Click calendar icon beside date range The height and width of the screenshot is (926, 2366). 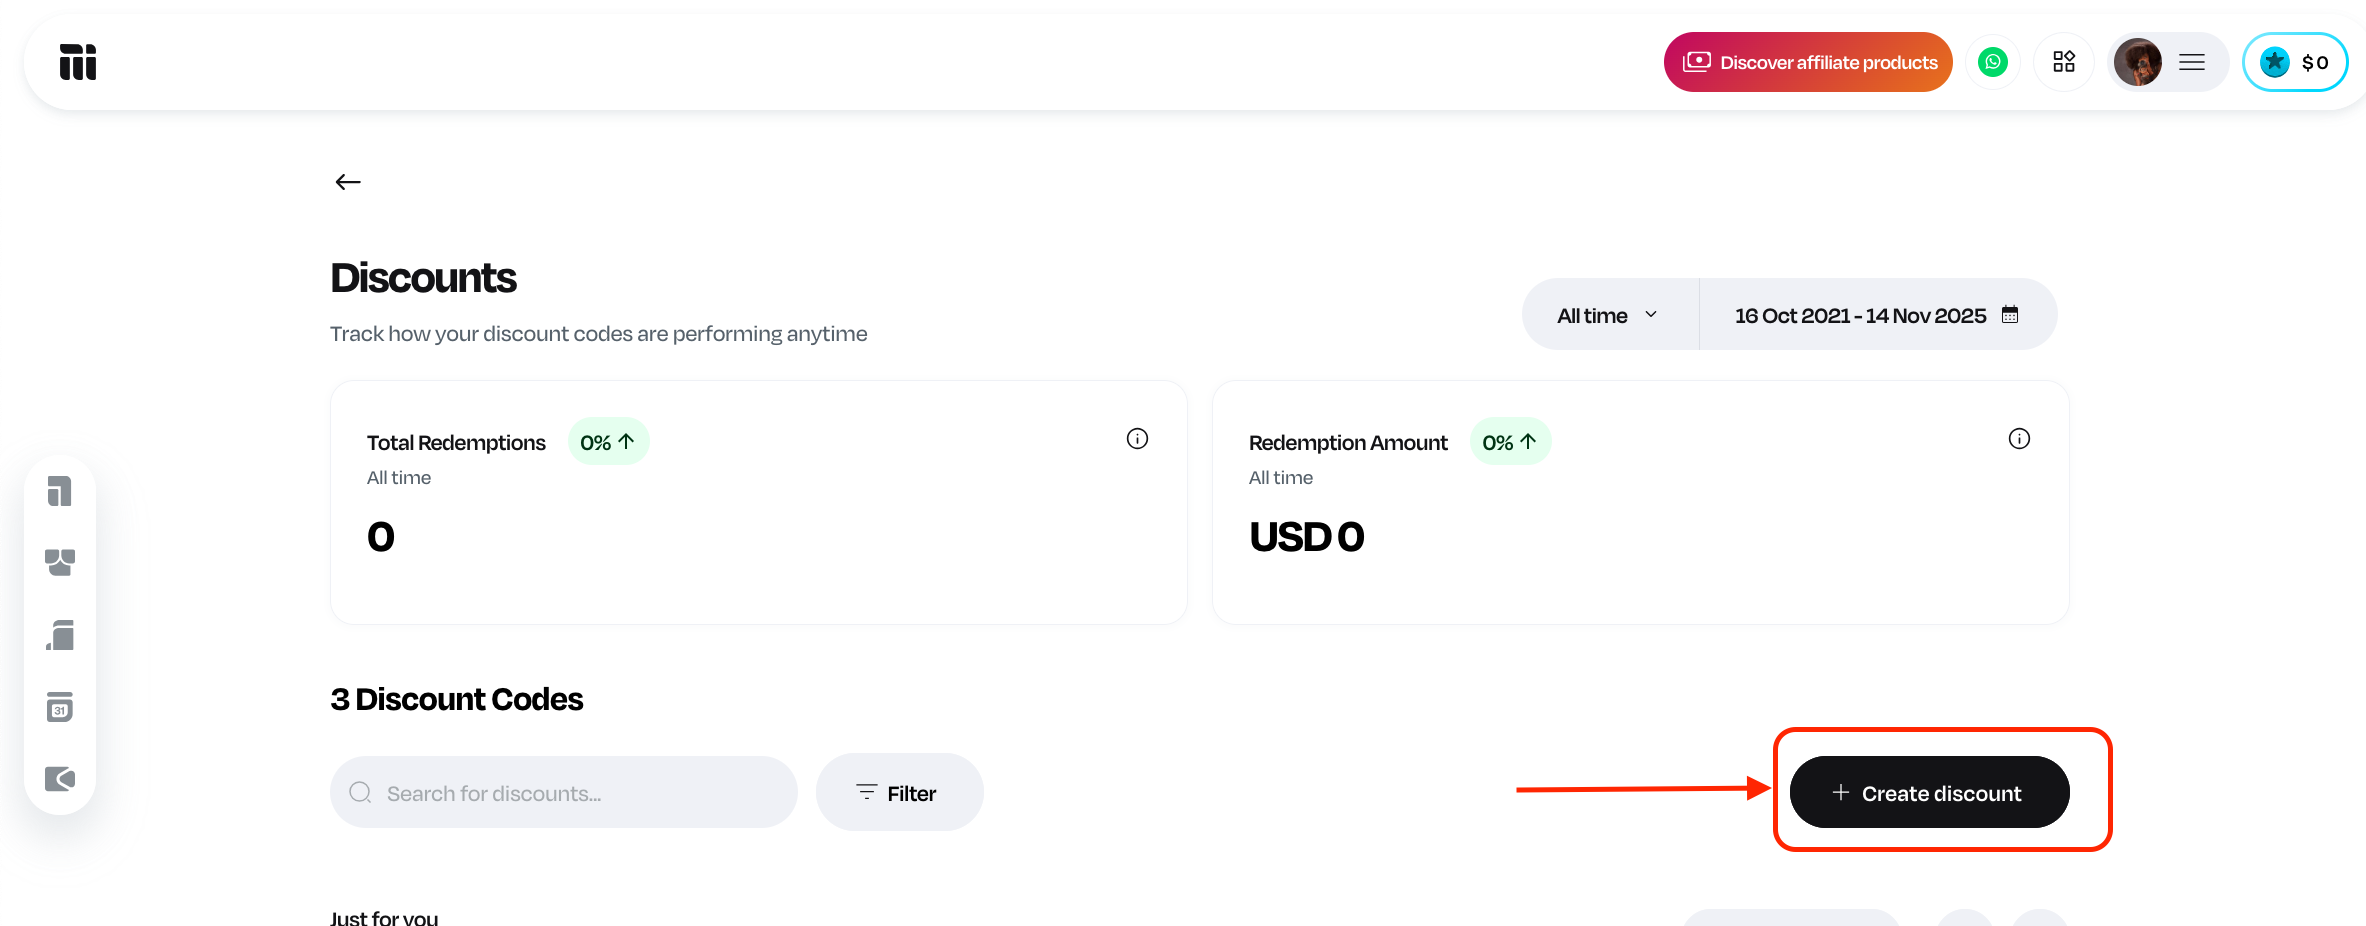2010,315
